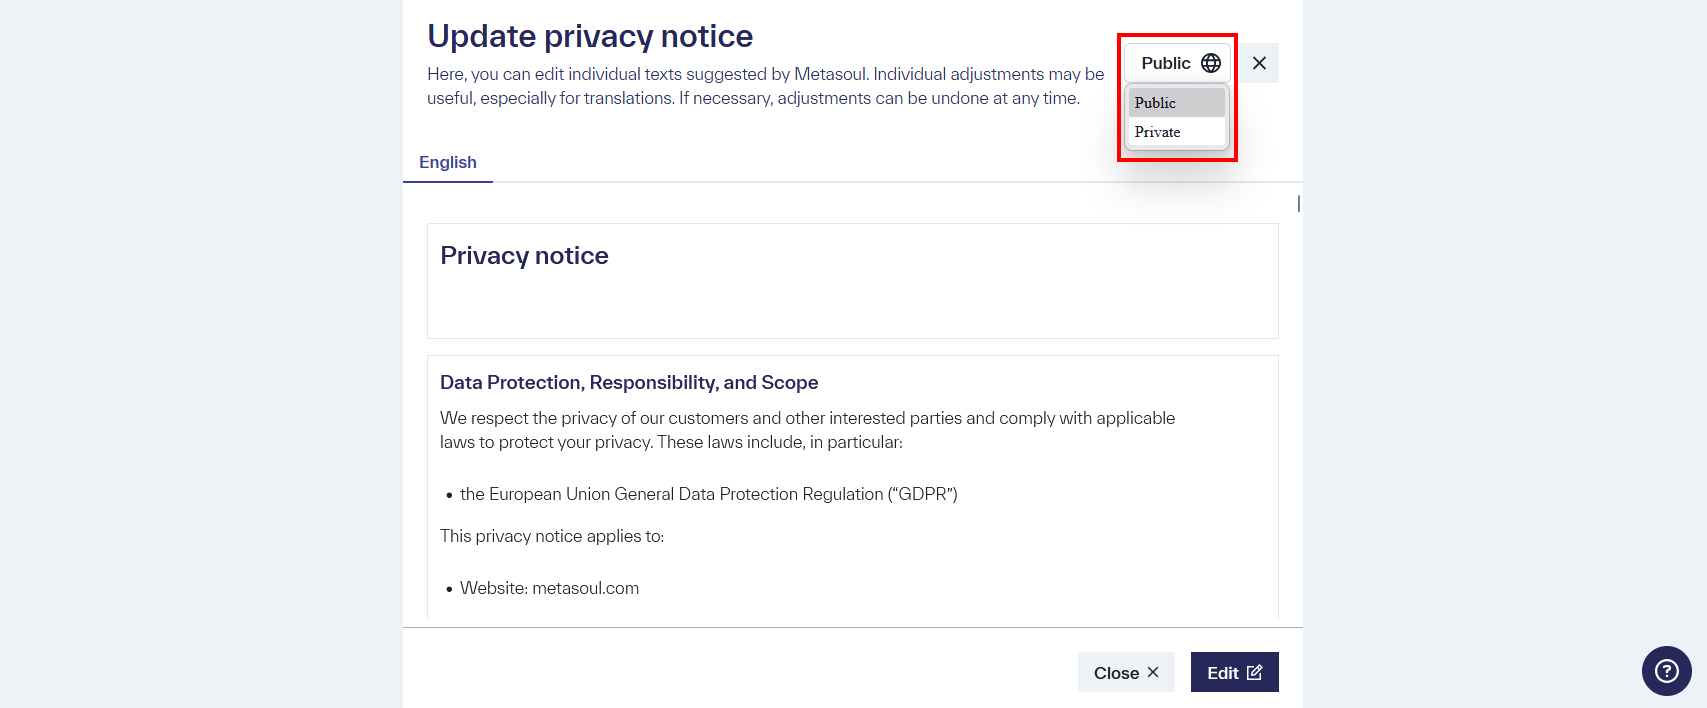Click the X icon next to the Public selector

click(1260, 62)
